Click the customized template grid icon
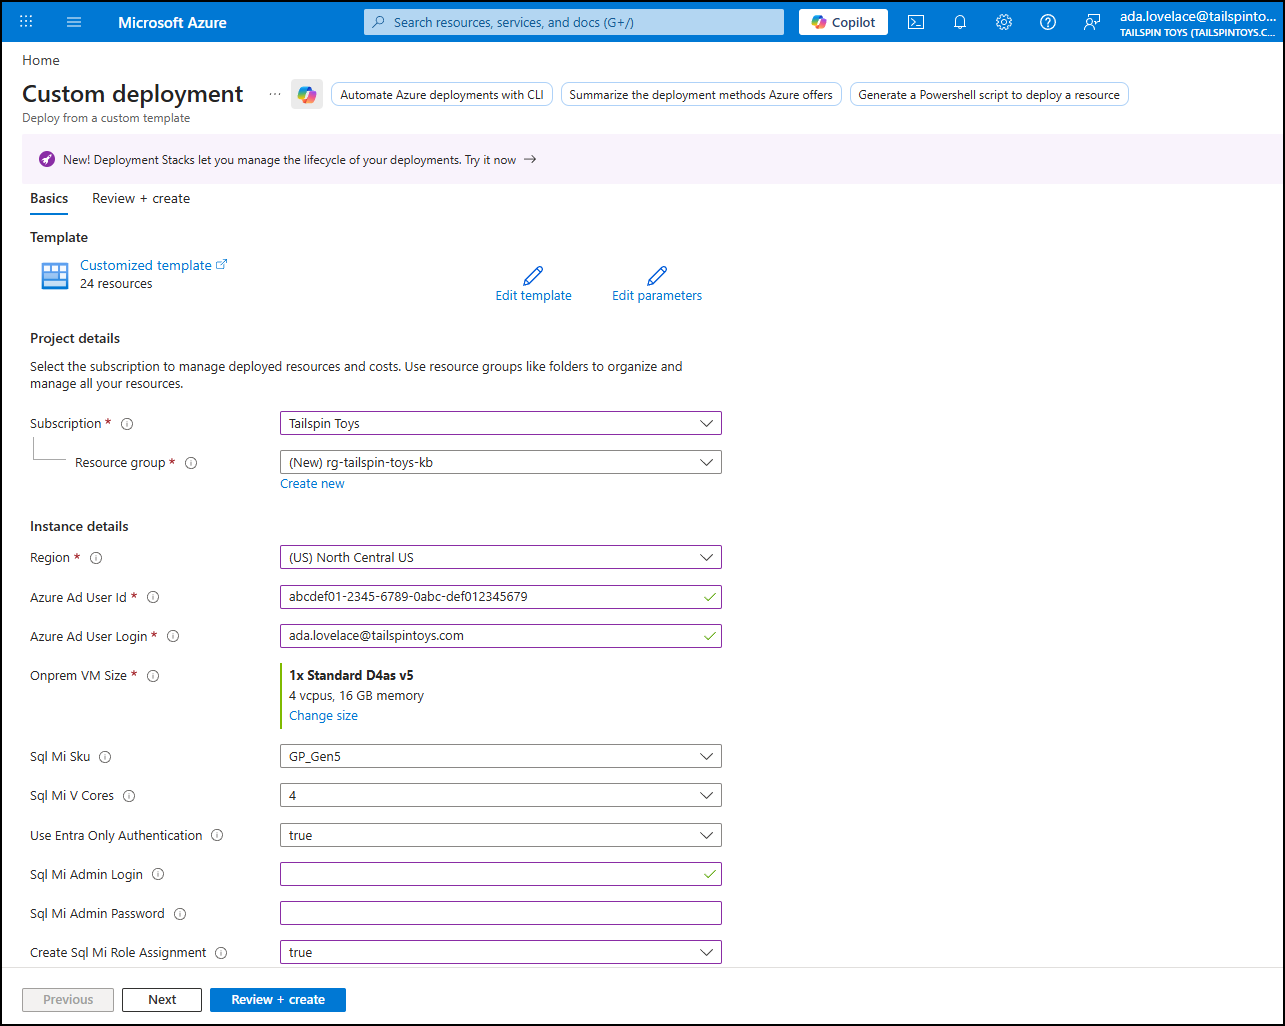Viewport: 1285px width, 1026px height. (x=54, y=275)
